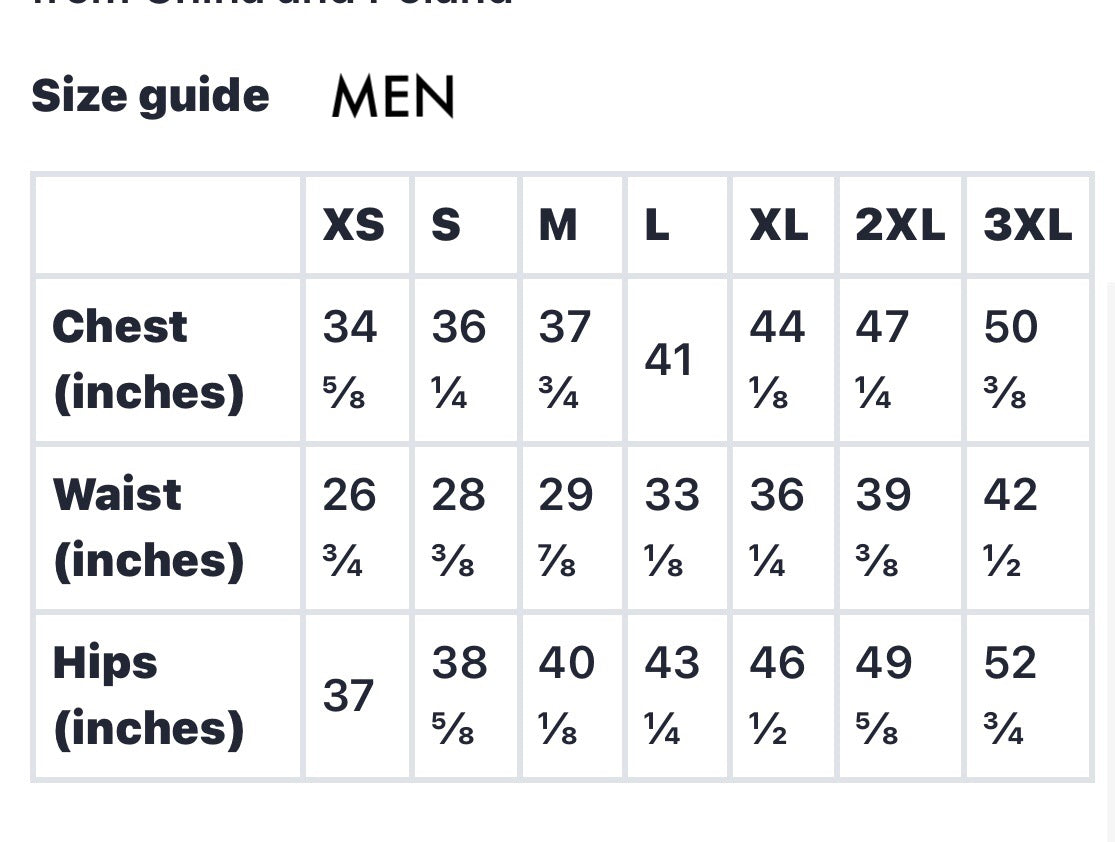
Task: Click the XL hips measurement cell
Action: coord(777,696)
